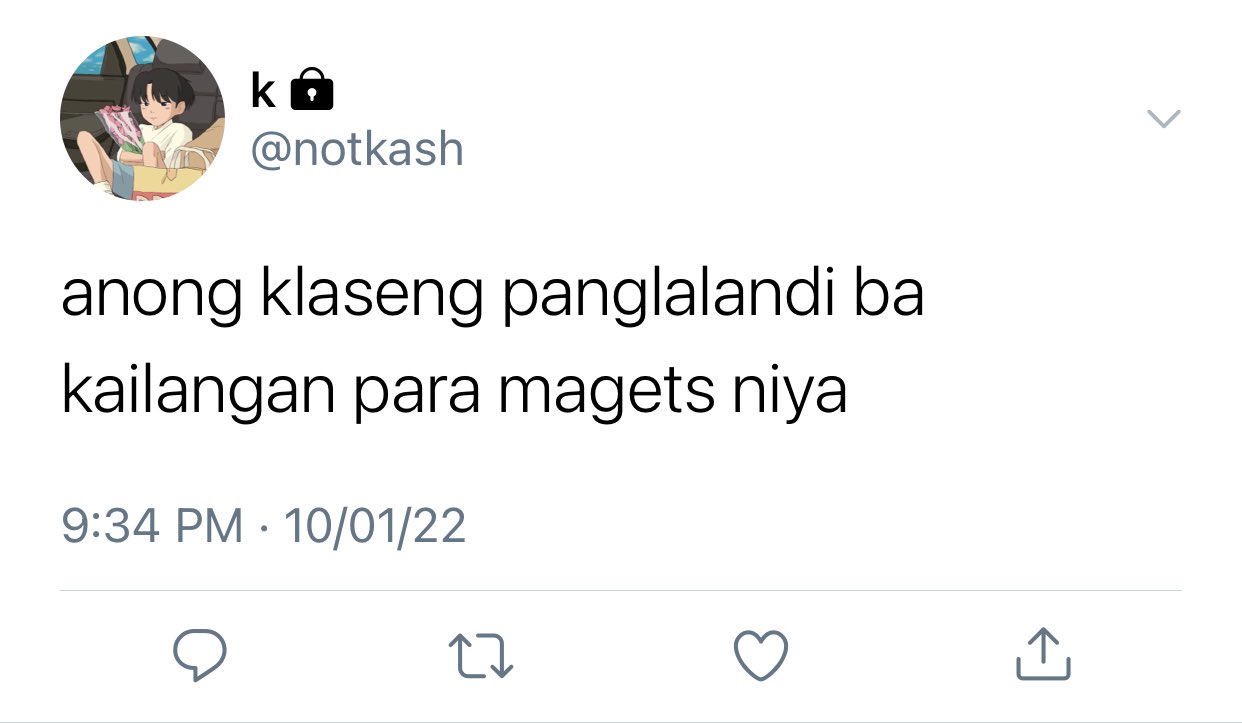Click the display name k
The image size is (1242, 723).
(x=263, y=90)
